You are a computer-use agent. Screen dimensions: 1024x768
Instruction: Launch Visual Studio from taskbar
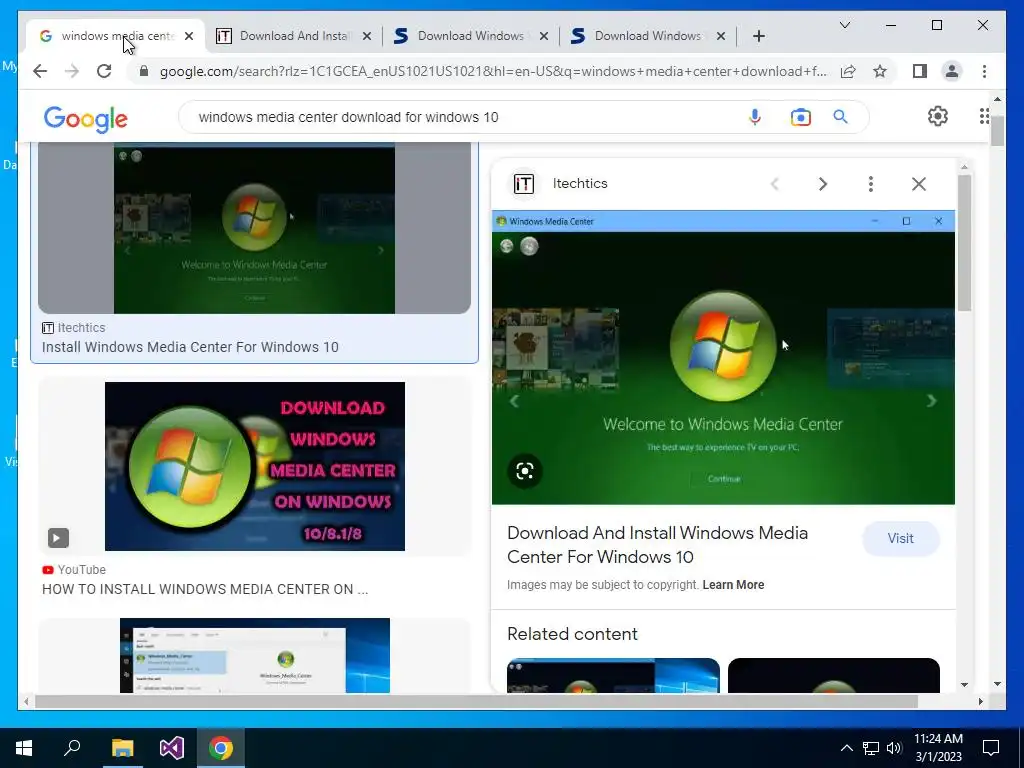click(x=172, y=748)
